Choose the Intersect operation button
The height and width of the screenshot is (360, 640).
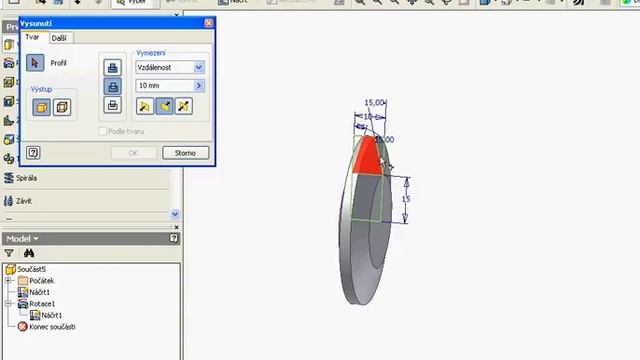pyautogui.click(x=113, y=105)
